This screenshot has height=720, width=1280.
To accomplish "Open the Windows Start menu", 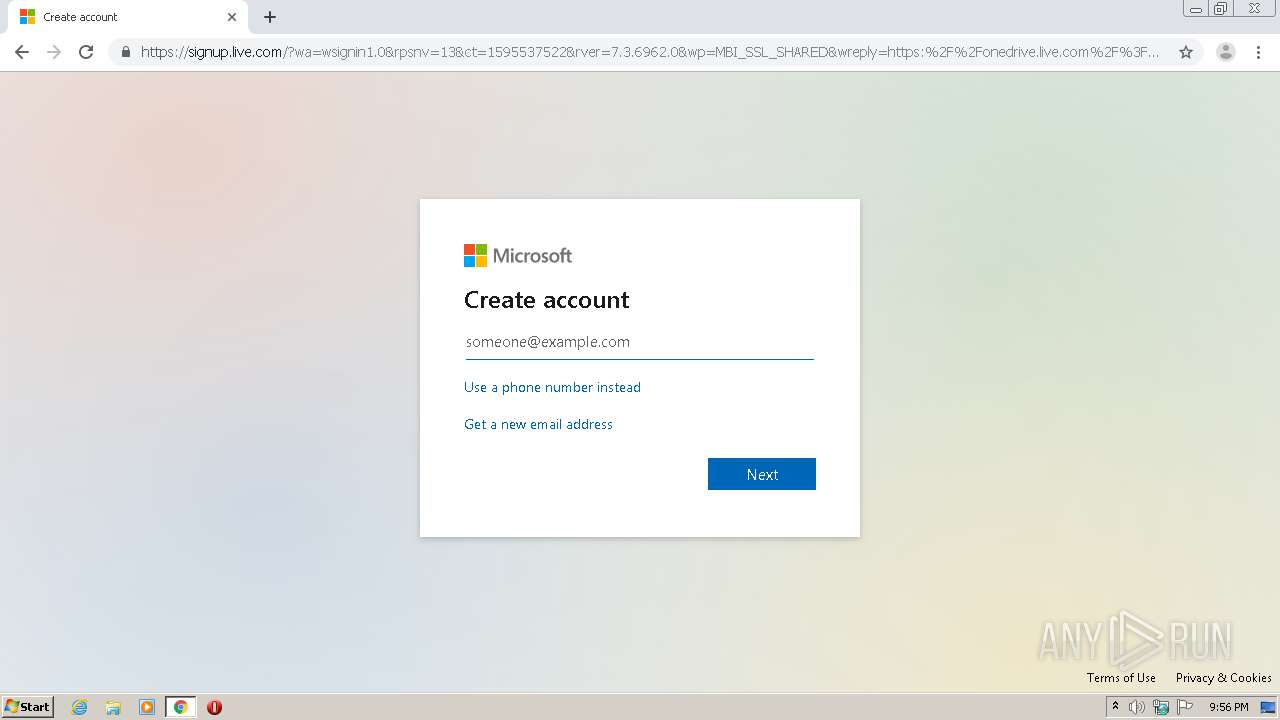I will [x=28, y=707].
